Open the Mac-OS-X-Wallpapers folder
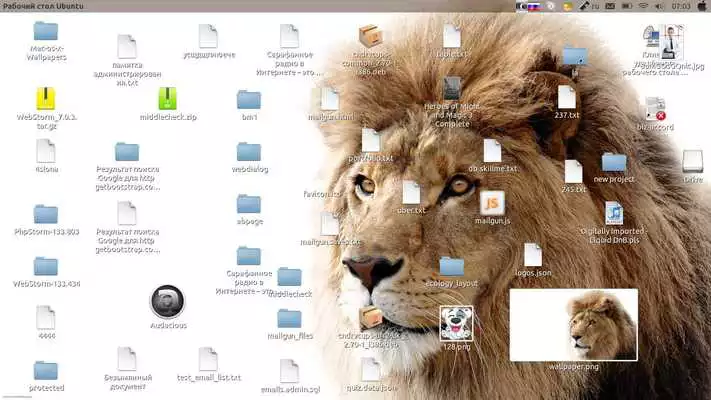Image resolution: width=711 pixels, height=400 pixels. [46, 31]
